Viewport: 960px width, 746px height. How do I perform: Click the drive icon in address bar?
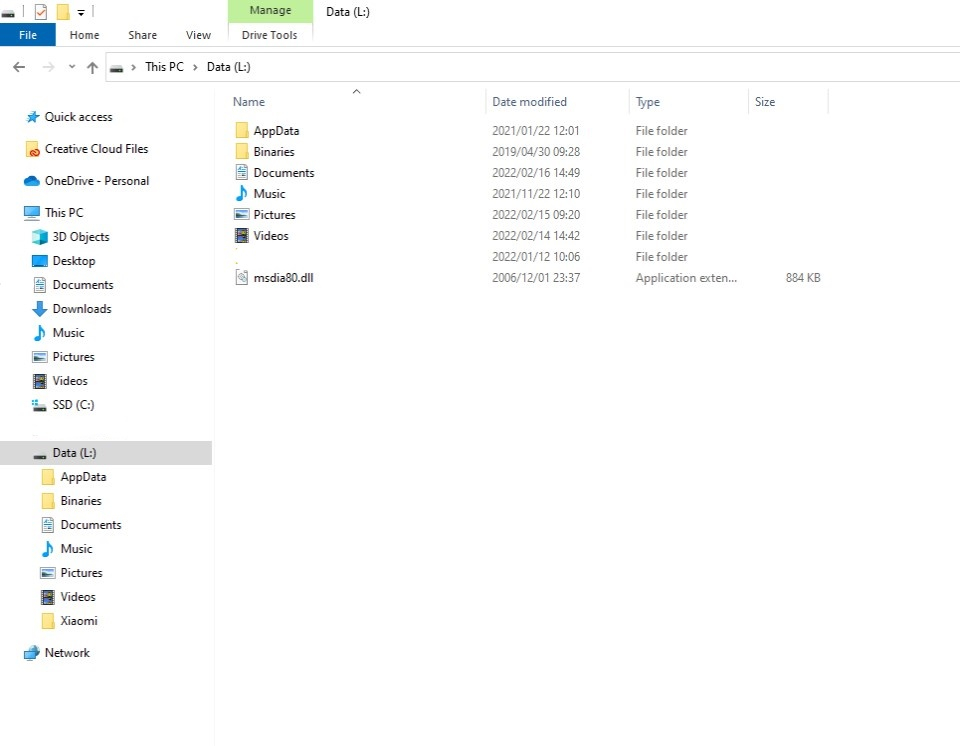pyautogui.click(x=116, y=68)
